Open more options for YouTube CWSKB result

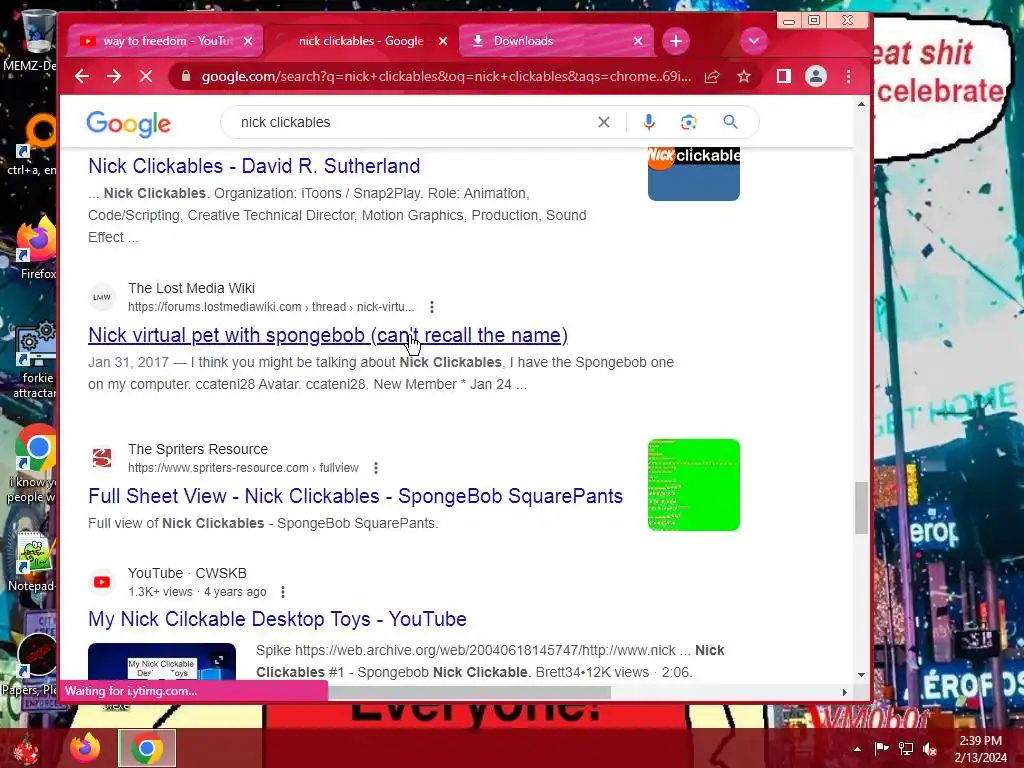pyautogui.click(x=283, y=592)
